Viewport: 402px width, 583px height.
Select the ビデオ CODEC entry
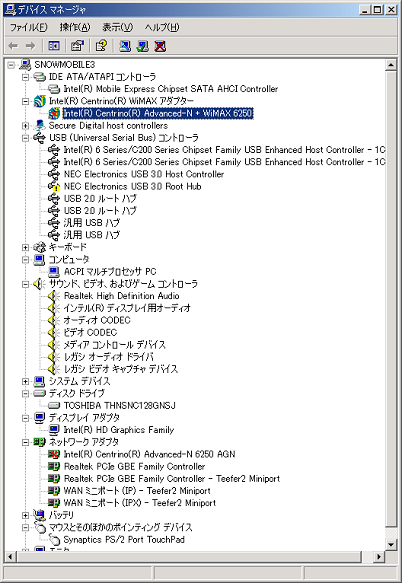tap(90, 333)
